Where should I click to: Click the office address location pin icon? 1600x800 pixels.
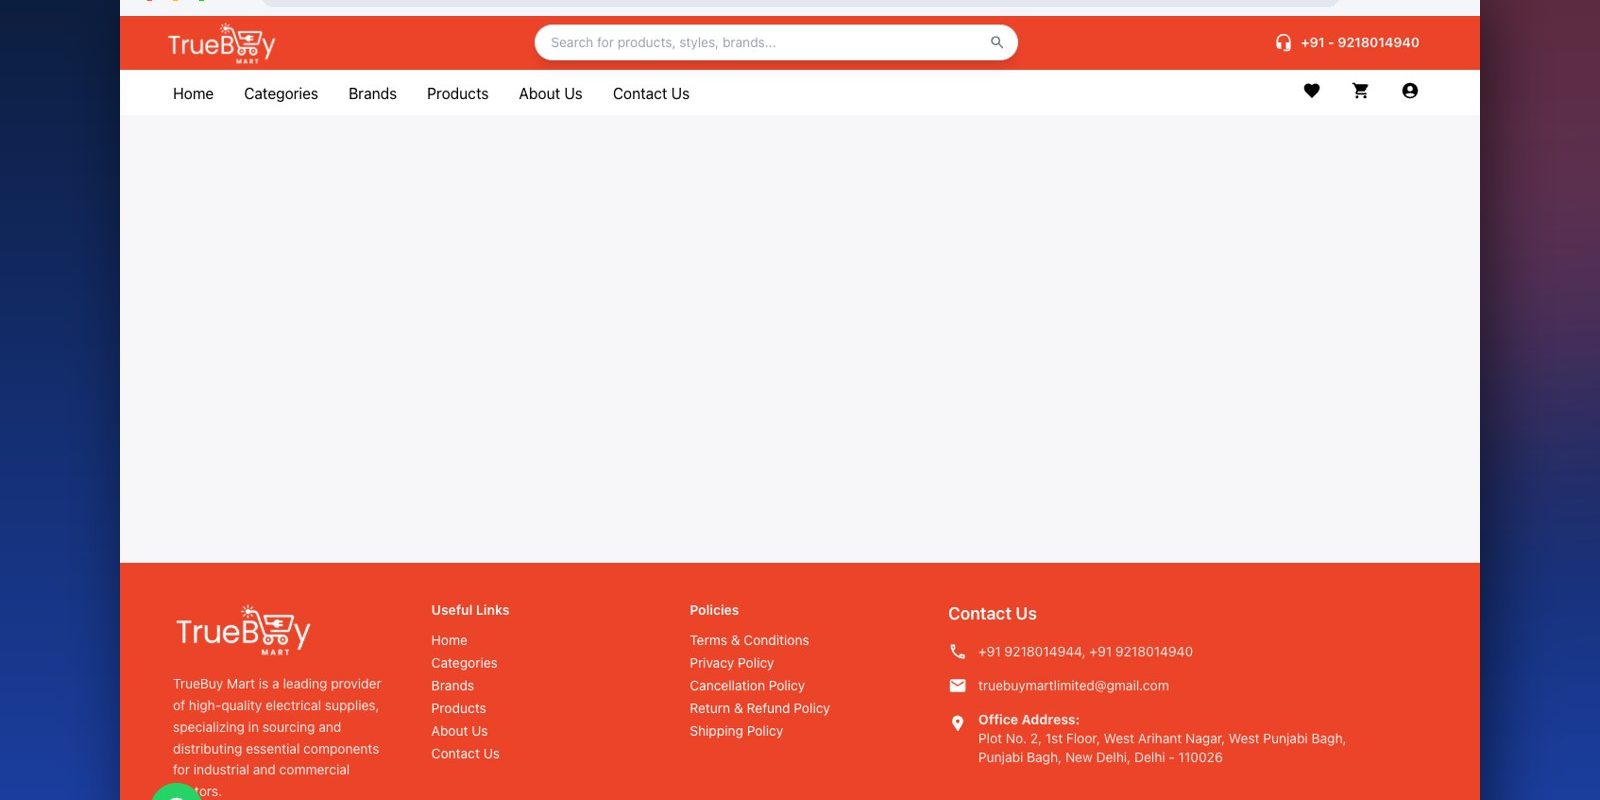[957, 723]
